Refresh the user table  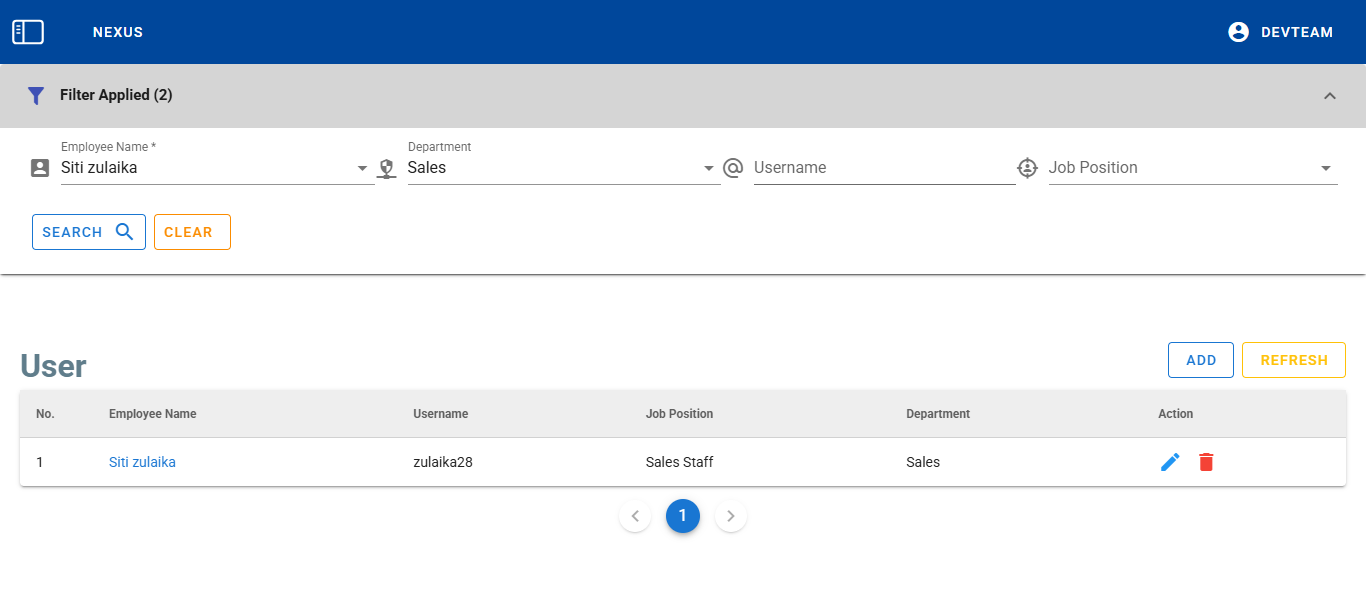(x=1293, y=360)
